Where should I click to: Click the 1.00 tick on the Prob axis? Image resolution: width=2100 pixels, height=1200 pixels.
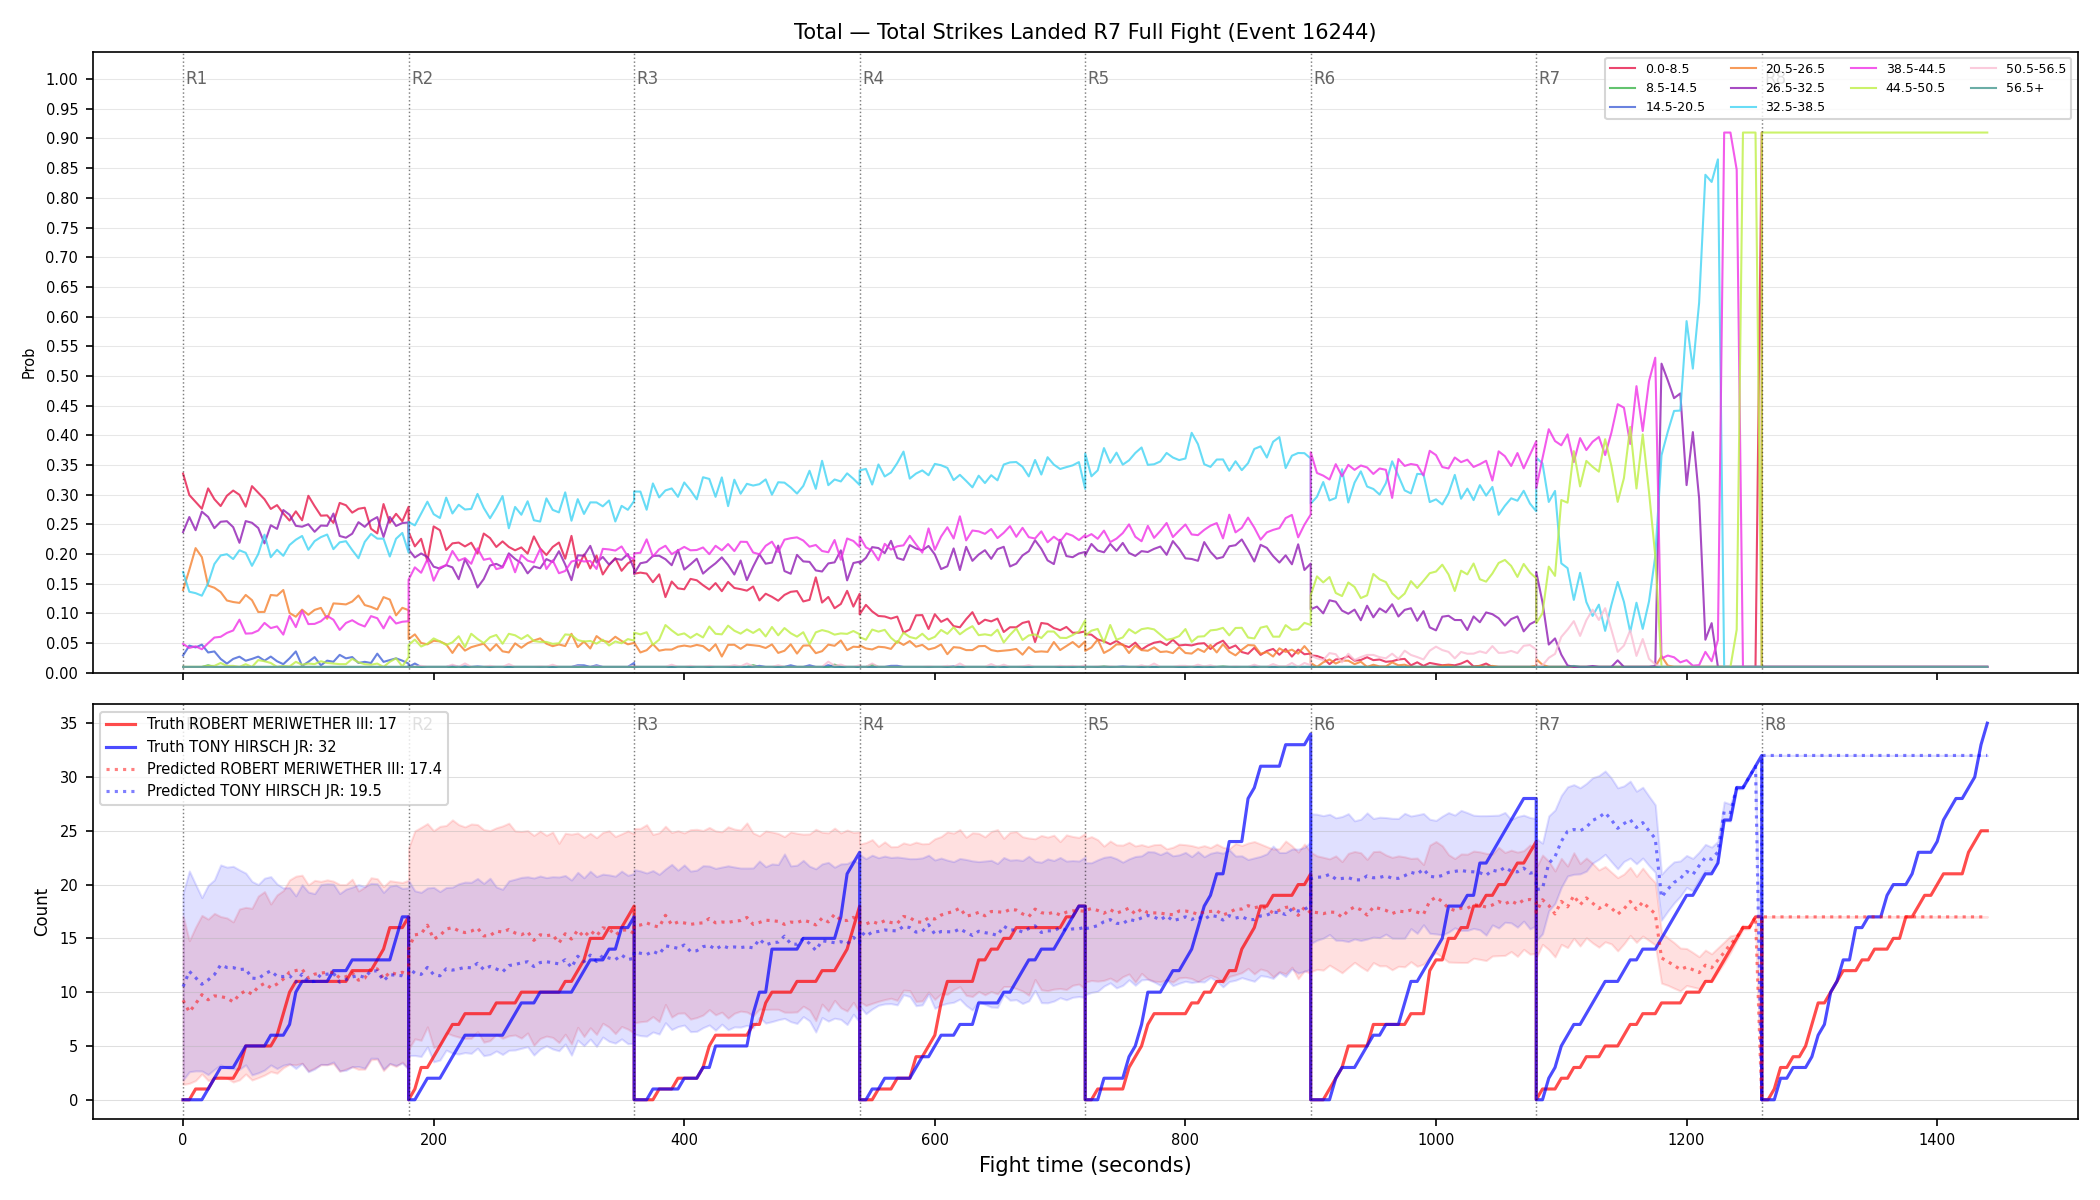[x=61, y=80]
